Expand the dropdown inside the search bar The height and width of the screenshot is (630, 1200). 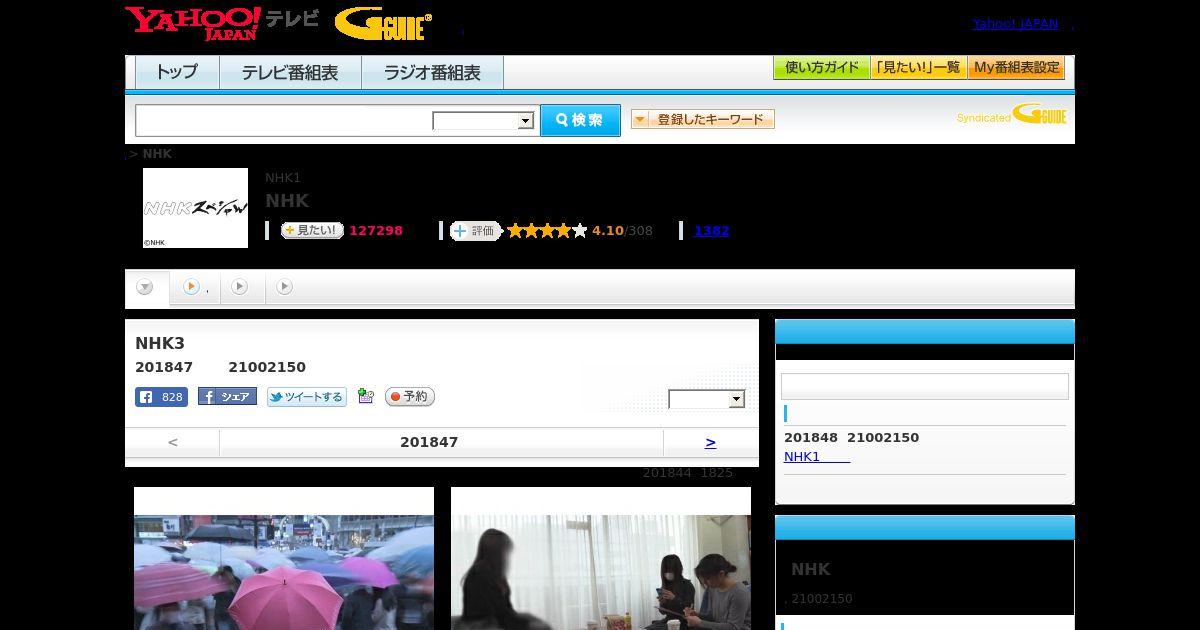(x=484, y=121)
